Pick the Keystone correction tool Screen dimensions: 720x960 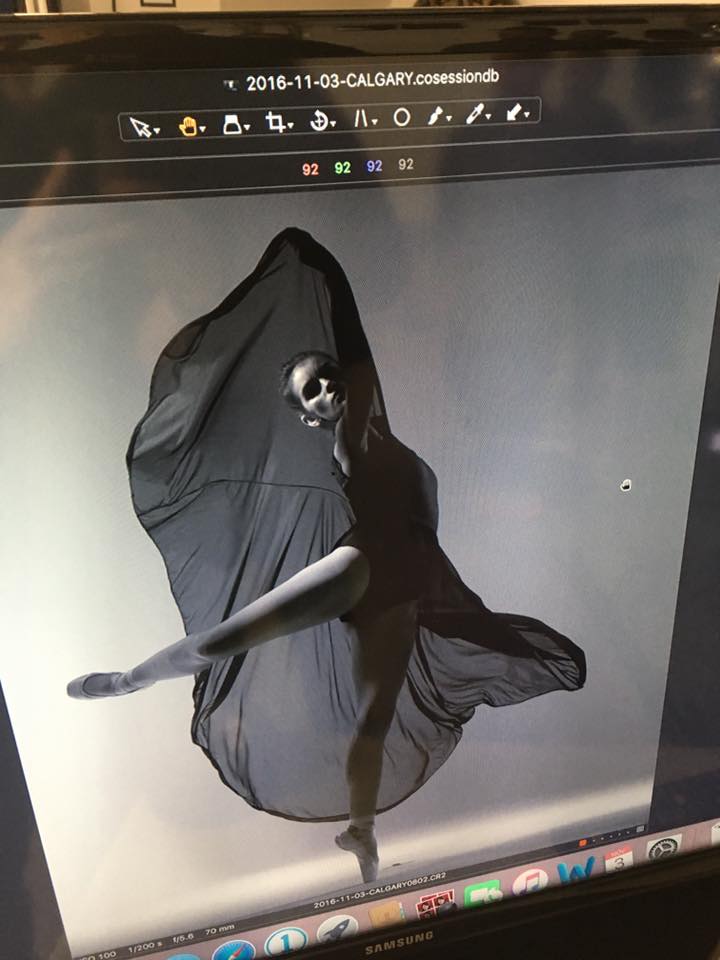(x=360, y=118)
